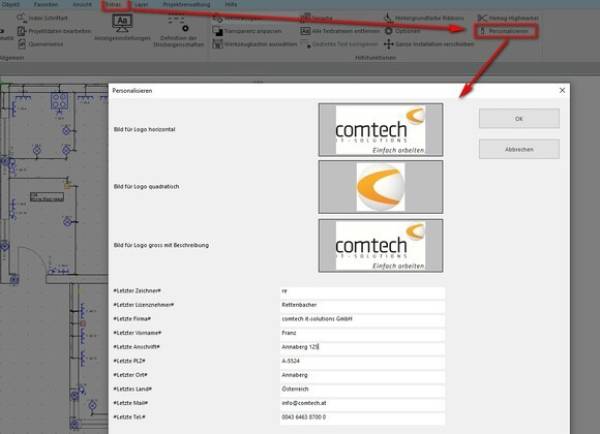Viewport: 600px width, 434px height.
Task: Click Transparenz anpassen label
Action: pyautogui.click(x=253, y=31)
